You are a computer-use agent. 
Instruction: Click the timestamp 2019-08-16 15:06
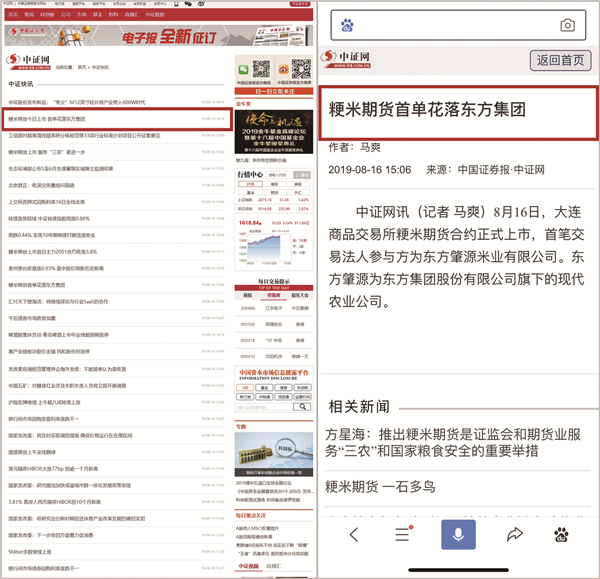(x=370, y=170)
